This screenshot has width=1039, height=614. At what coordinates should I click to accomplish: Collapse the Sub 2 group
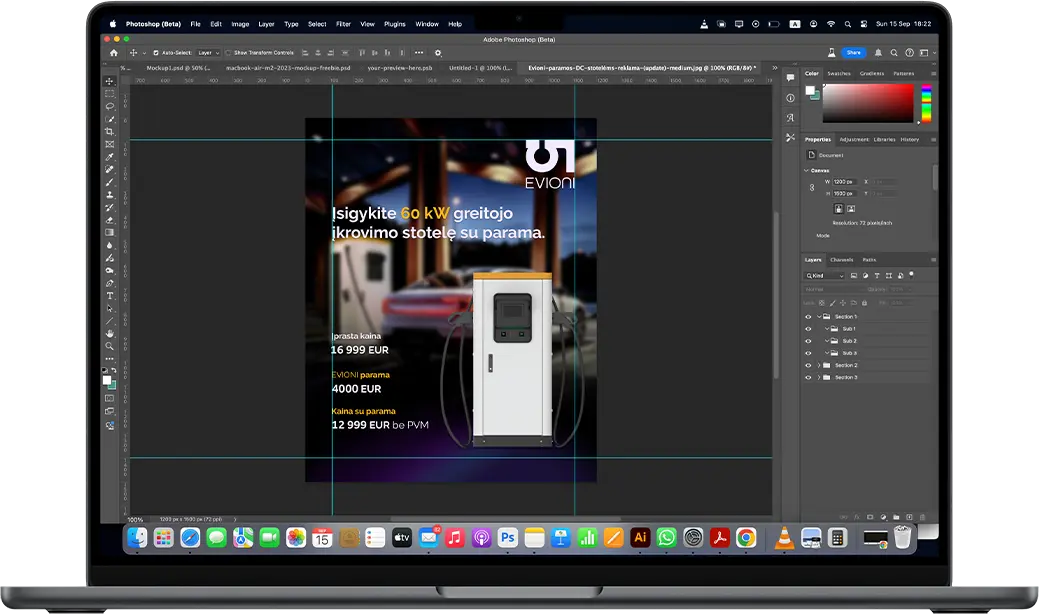point(827,341)
